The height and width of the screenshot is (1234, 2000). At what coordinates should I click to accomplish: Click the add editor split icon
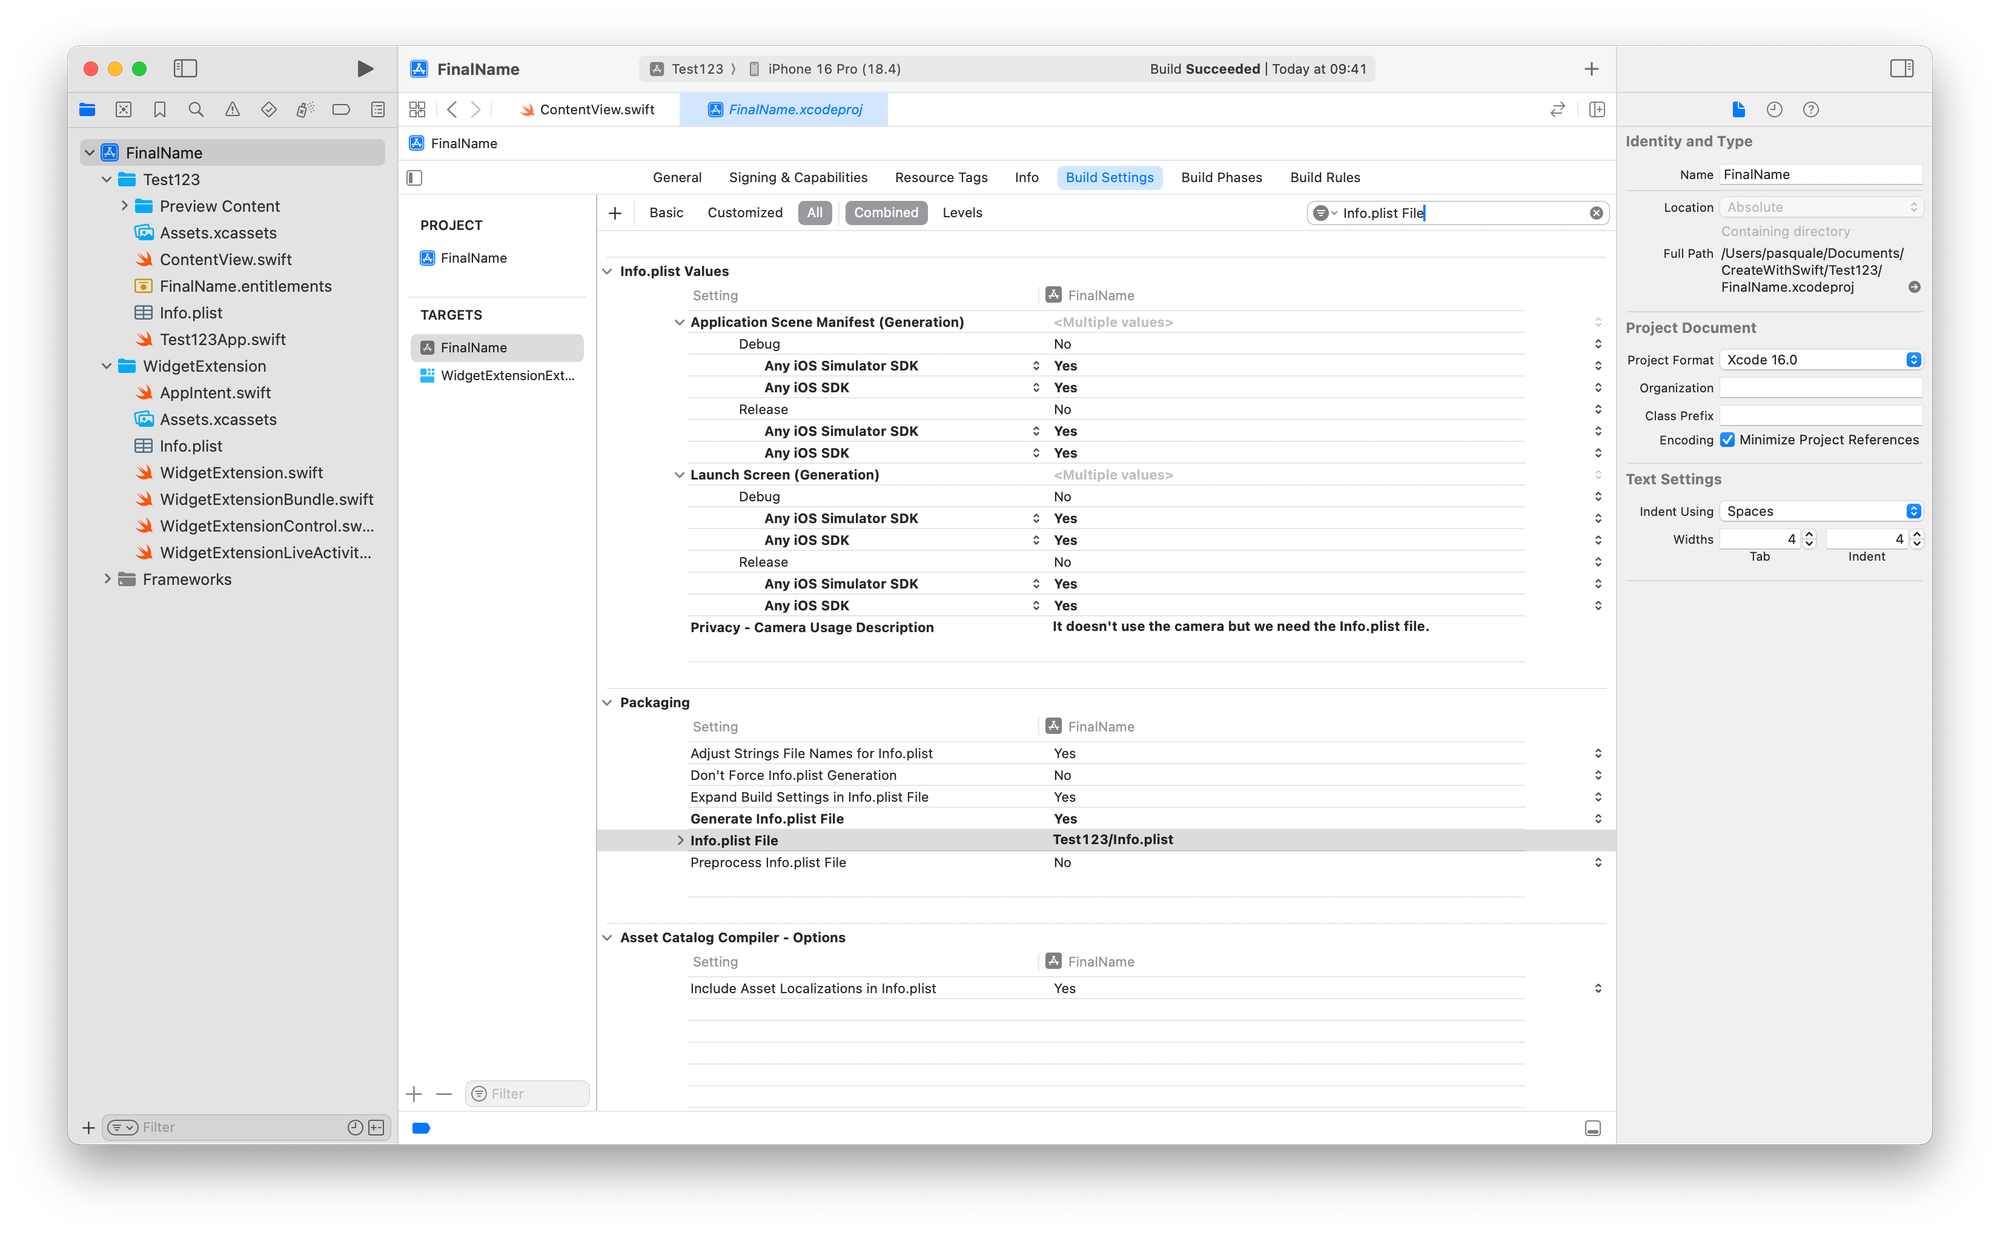pyautogui.click(x=1597, y=110)
